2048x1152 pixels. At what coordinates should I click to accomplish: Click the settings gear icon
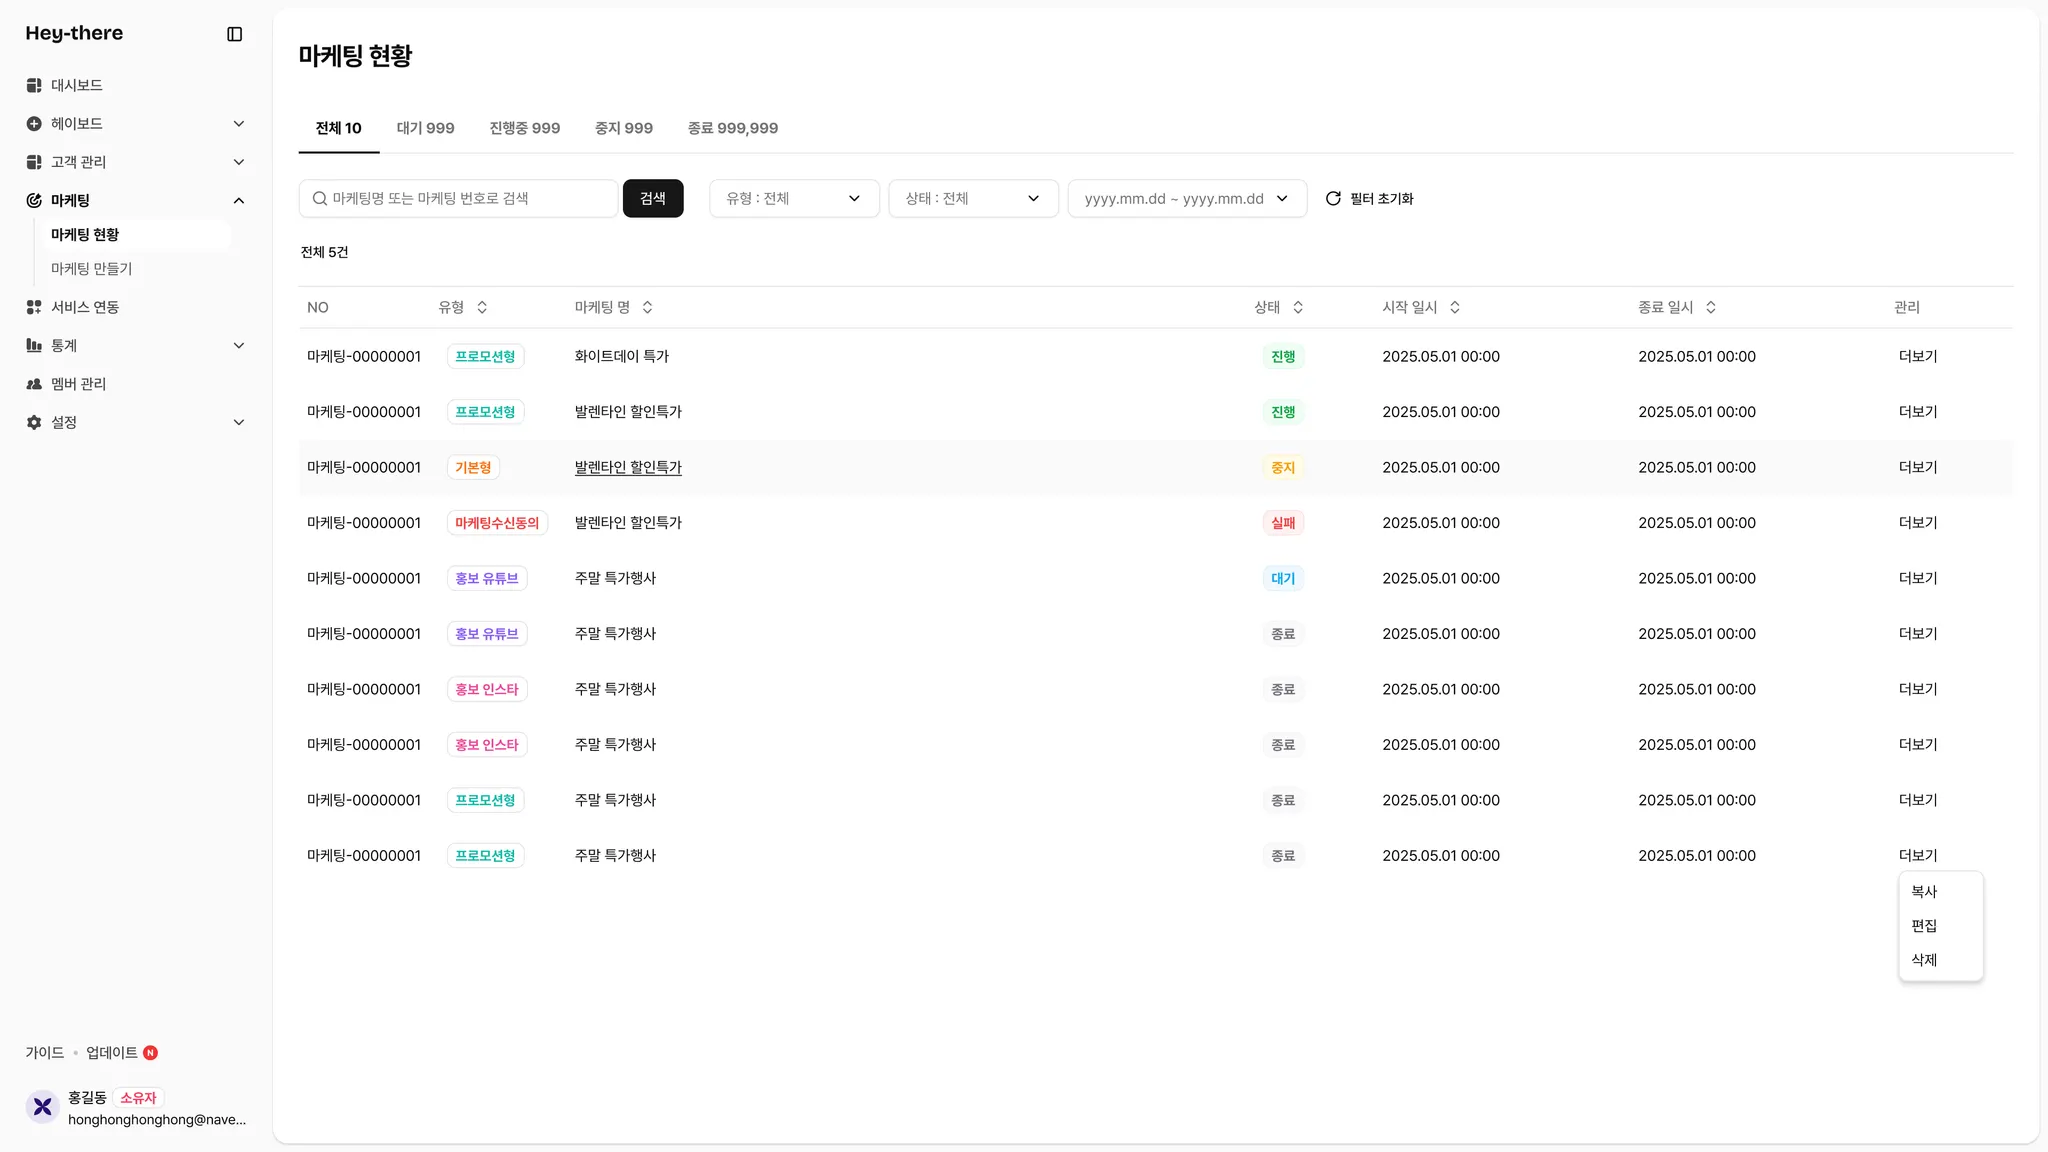tap(34, 422)
